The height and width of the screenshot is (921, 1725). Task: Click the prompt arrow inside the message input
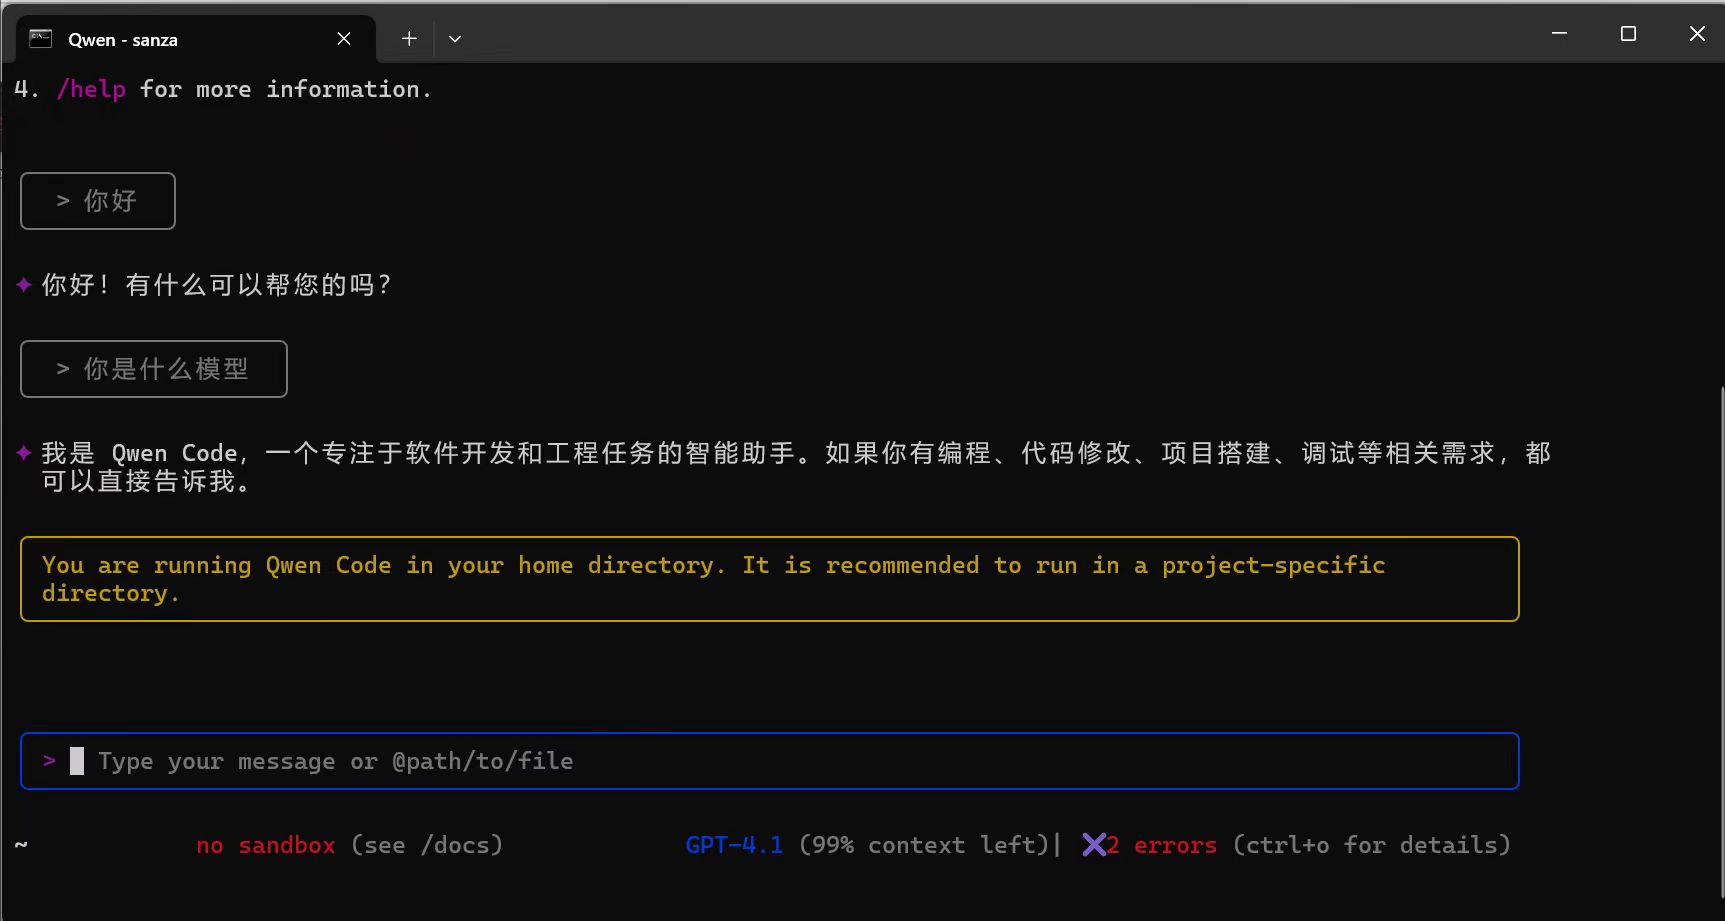pos(49,760)
